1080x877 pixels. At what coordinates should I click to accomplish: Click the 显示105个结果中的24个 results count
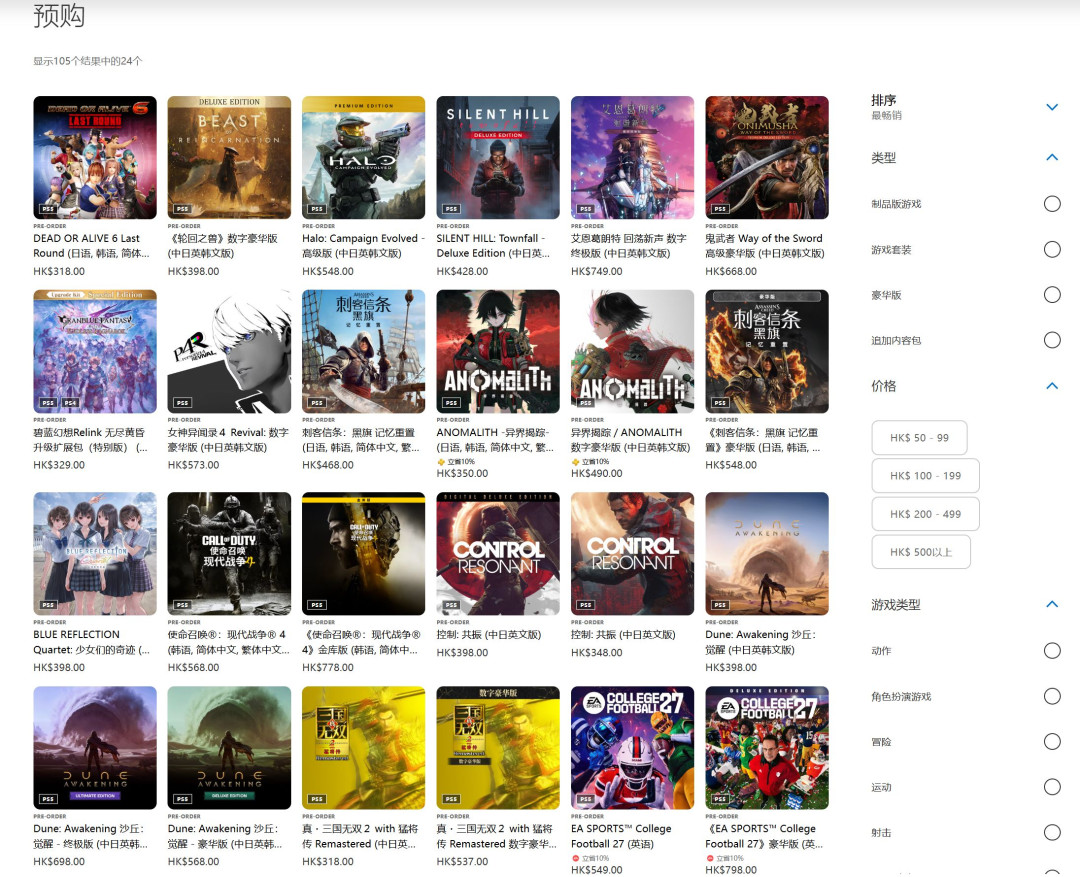[x=87, y=61]
